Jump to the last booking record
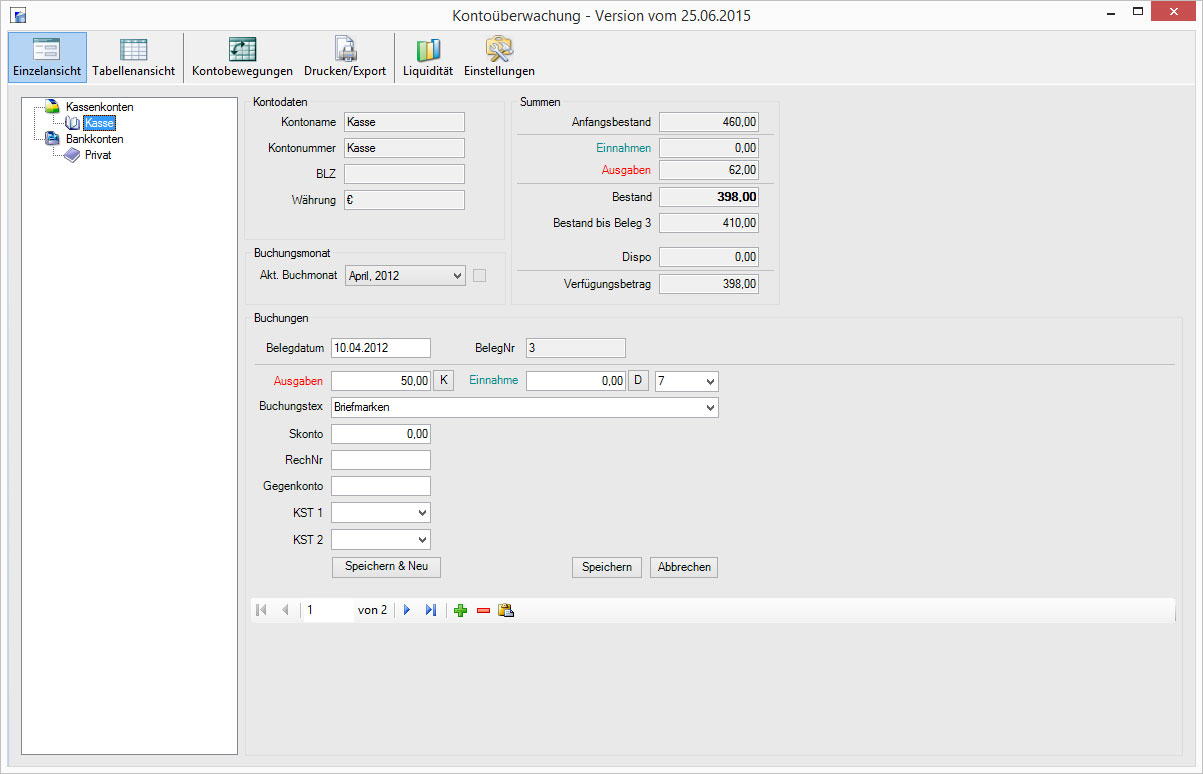The width and height of the screenshot is (1203, 774). (x=431, y=610)
